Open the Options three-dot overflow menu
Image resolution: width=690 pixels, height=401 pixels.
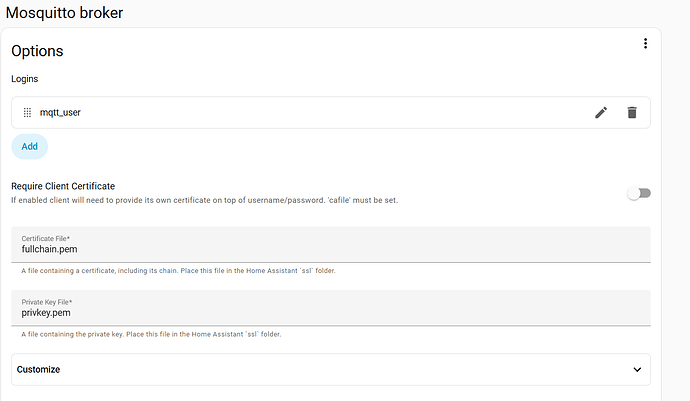pyautogui.click(x=646, y=44)
